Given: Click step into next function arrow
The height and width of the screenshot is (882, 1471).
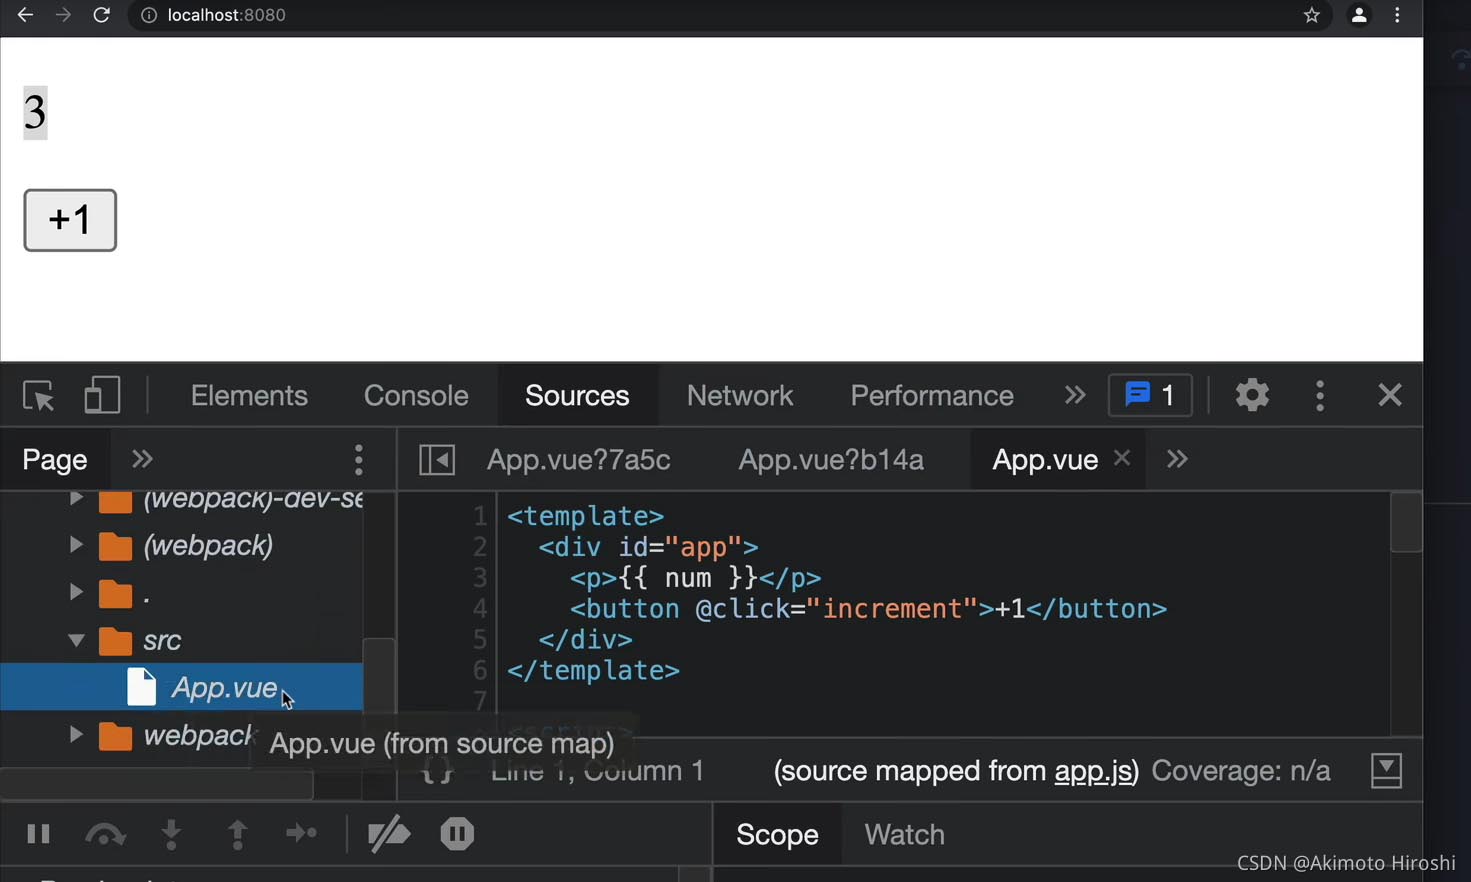Looking at the screenshot, I should (171, 834).
